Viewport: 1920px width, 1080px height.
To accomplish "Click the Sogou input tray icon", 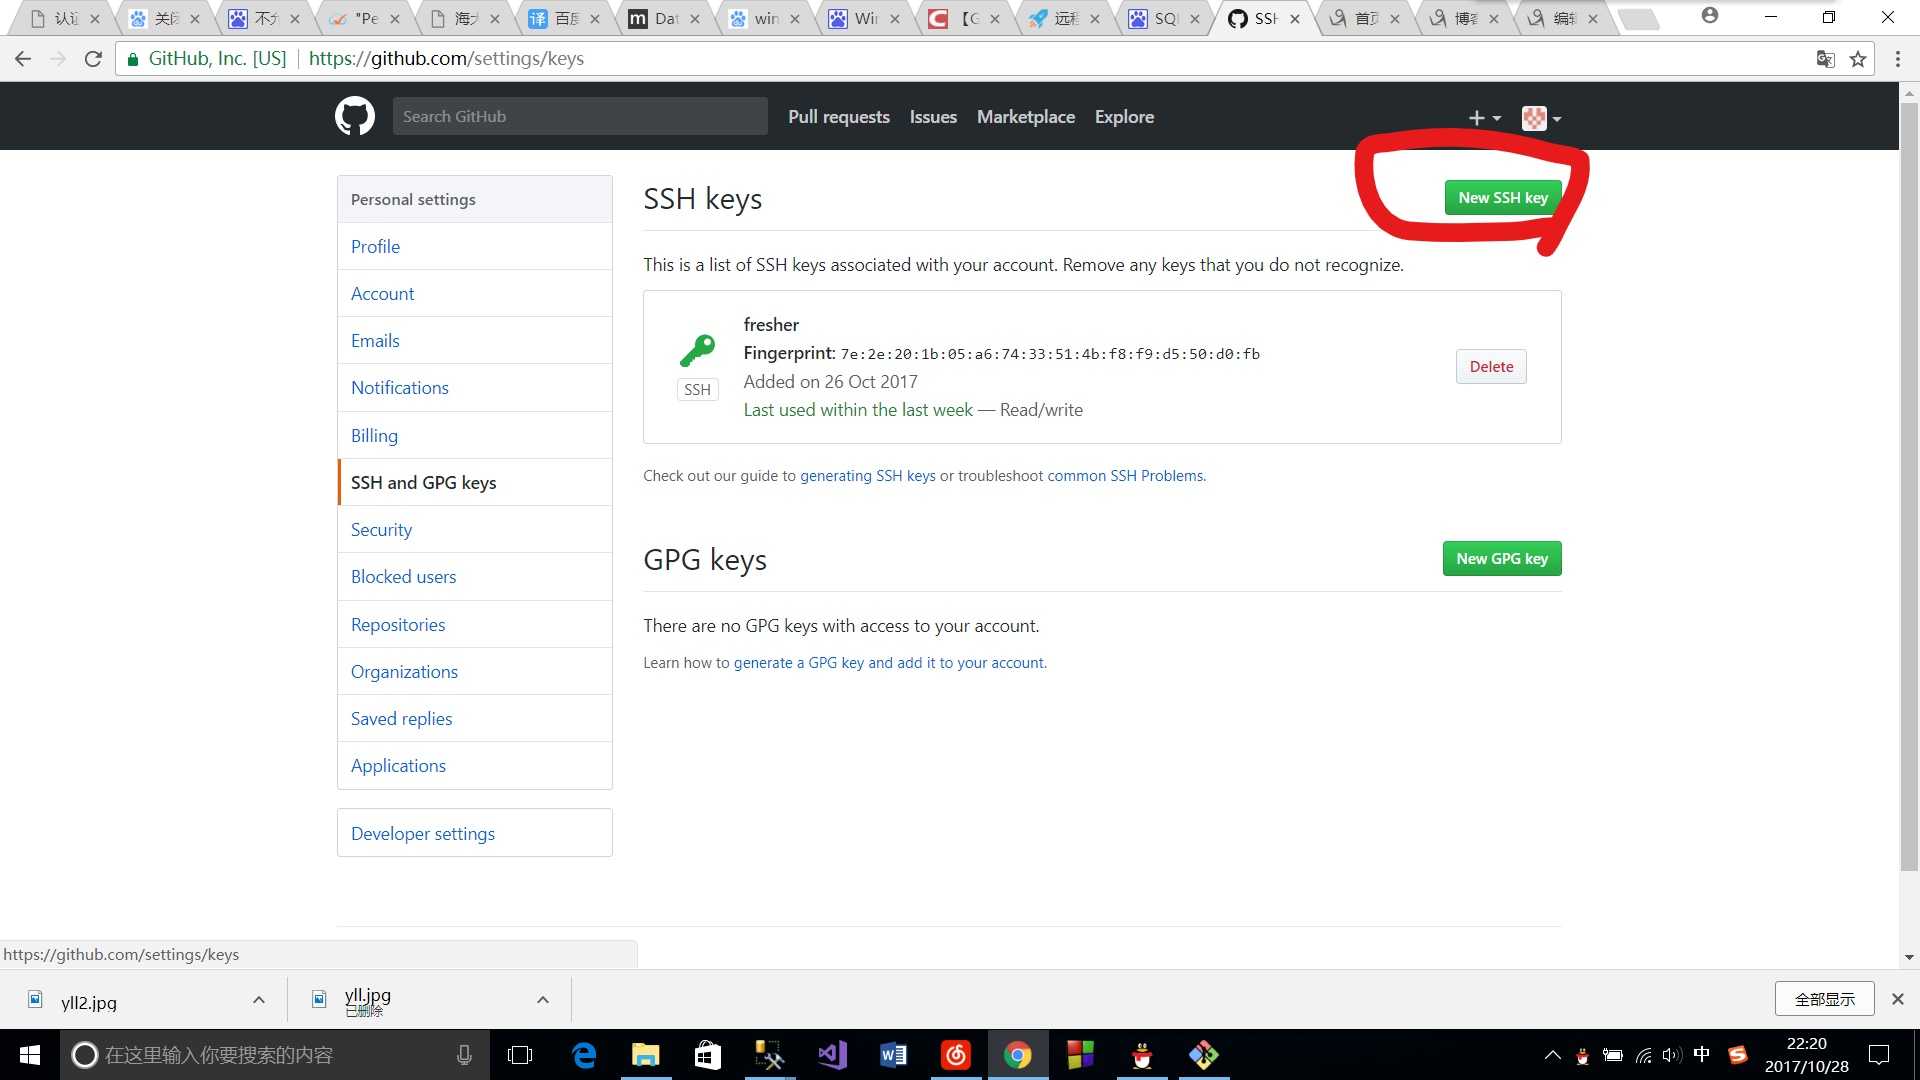I will click(x=1738, y=1055).
